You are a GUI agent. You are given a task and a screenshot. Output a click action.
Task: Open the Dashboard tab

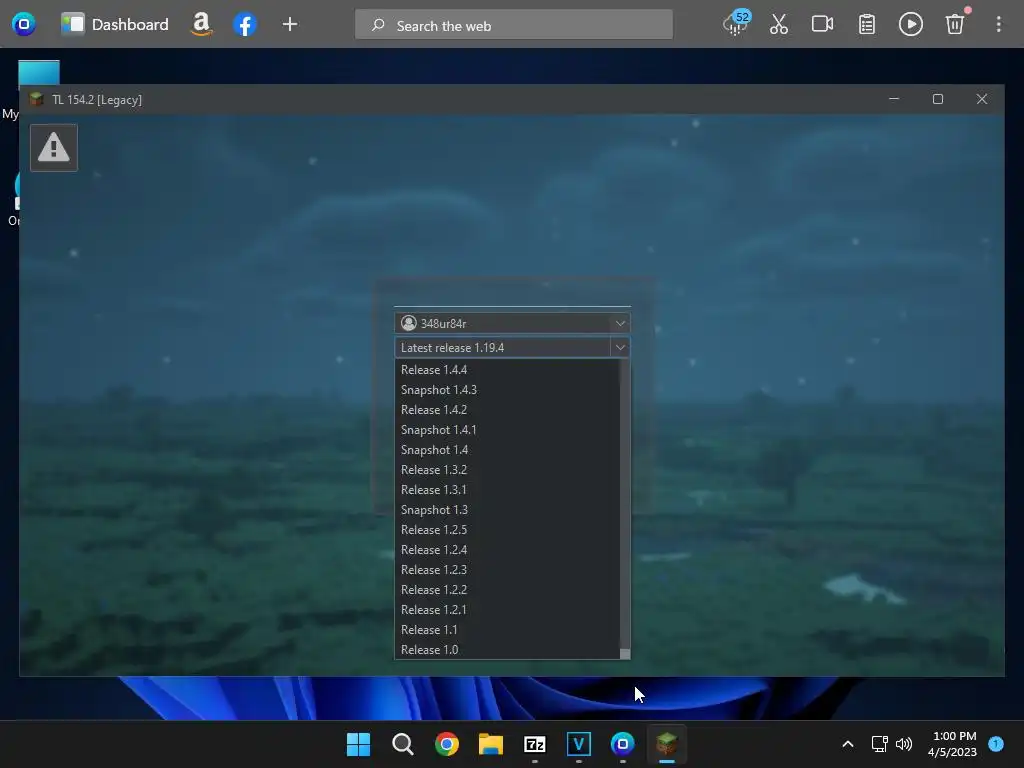pyautogui.click(x=116, y=25)
